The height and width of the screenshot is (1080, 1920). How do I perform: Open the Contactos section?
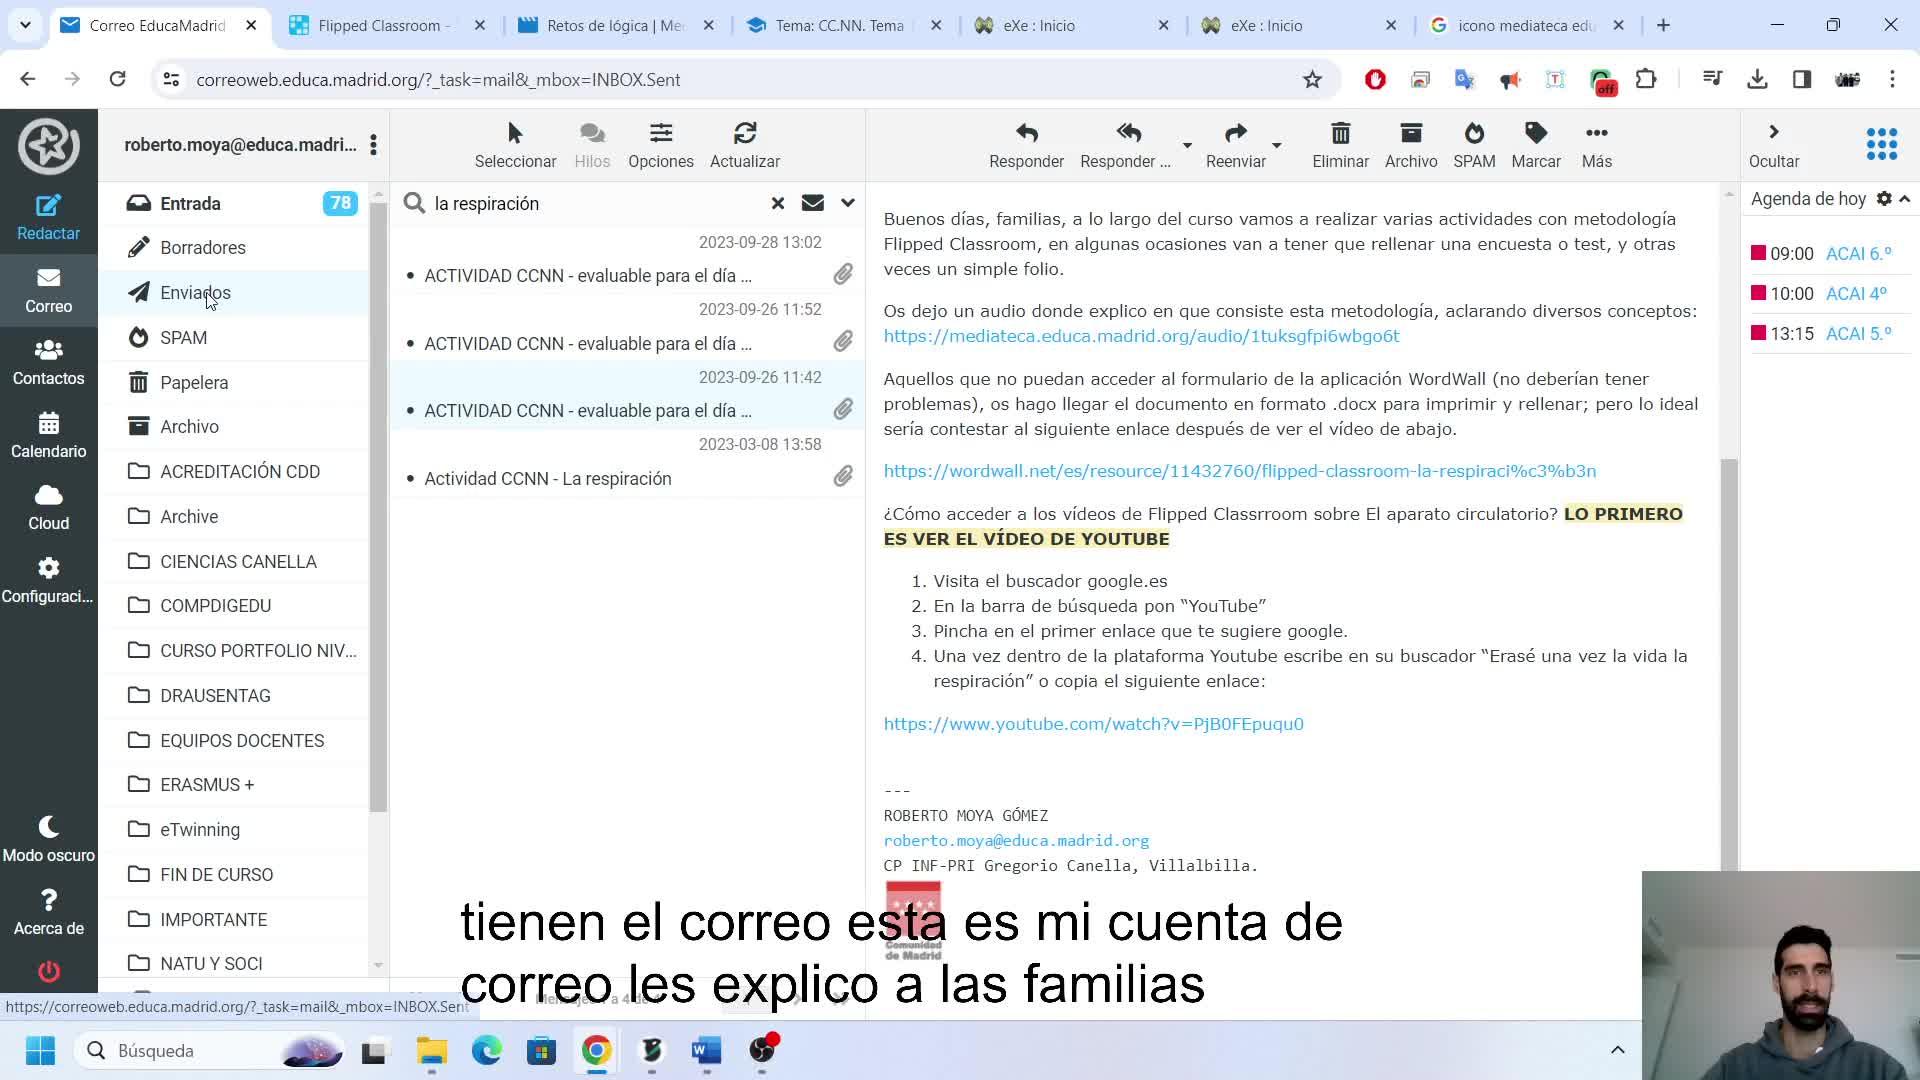tap(48, 362)
